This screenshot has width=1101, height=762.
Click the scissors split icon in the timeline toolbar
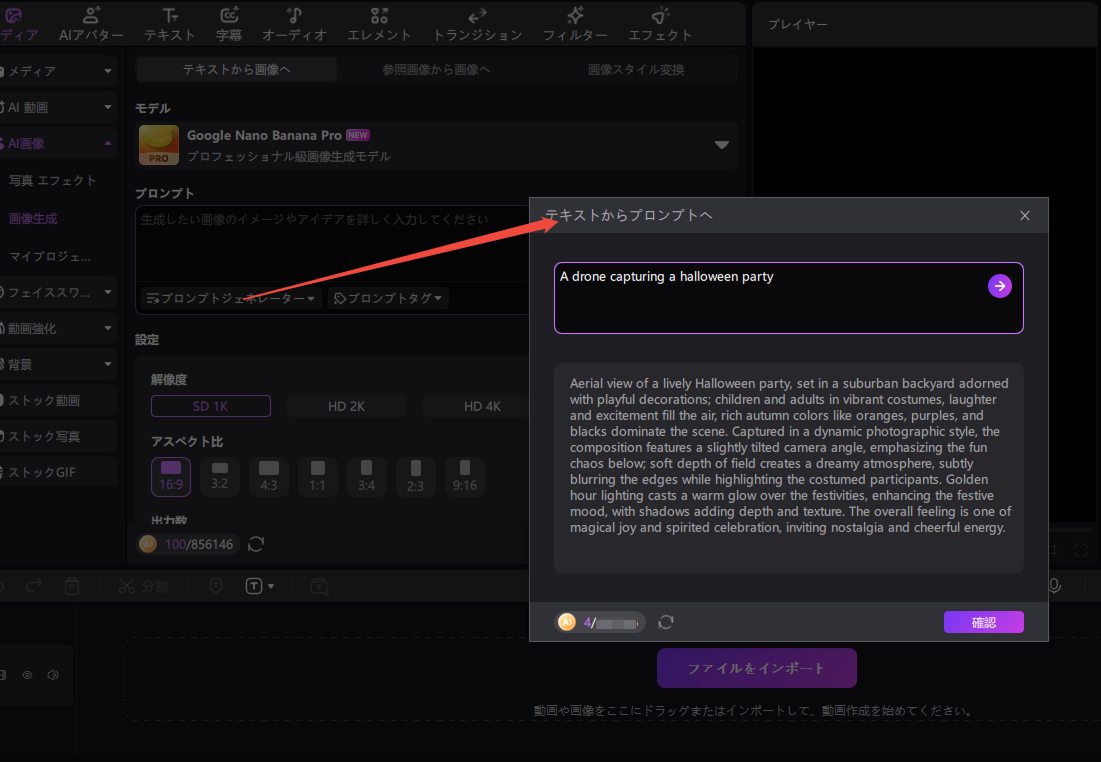[x=127, y=586]
